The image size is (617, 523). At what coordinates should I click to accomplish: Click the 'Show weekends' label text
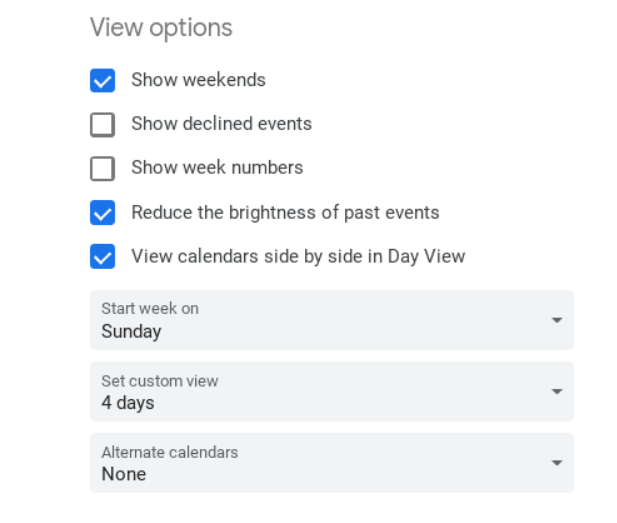198,80
